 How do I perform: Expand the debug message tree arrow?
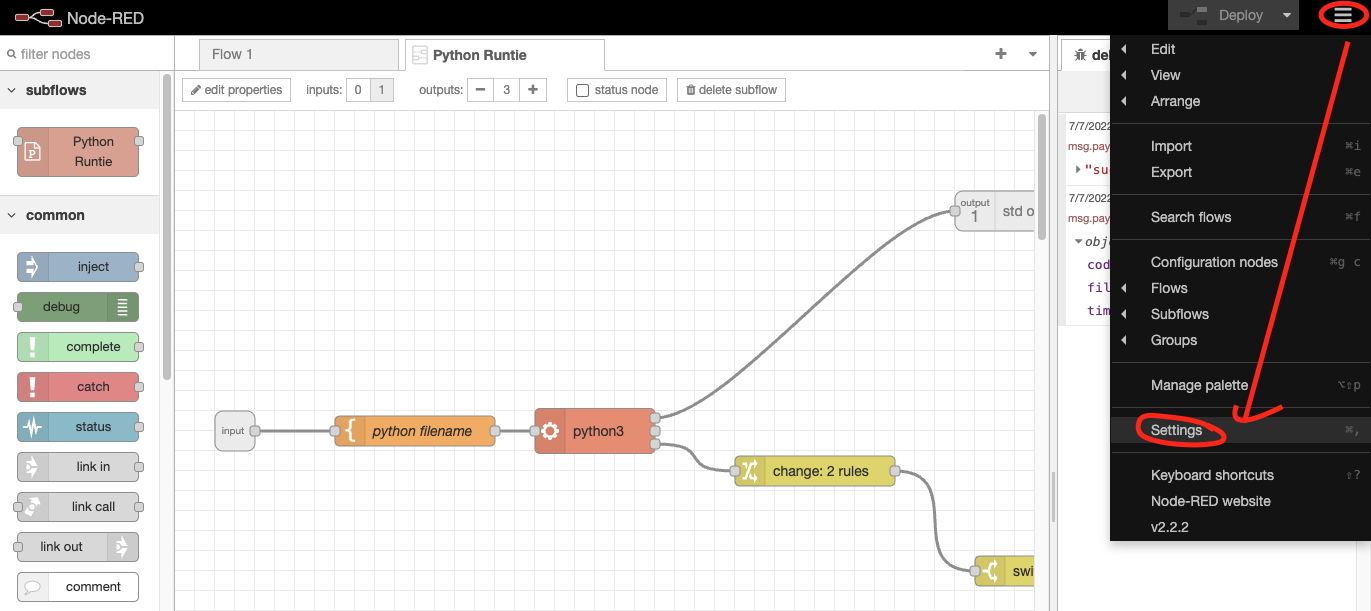[x=1078, y=169]
